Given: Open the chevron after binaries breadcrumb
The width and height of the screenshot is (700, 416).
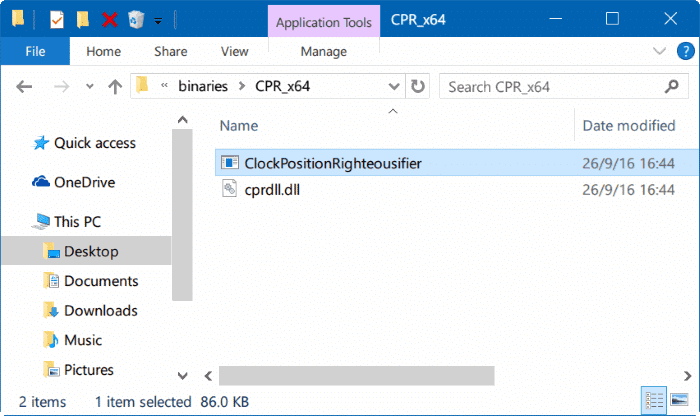Looking at the screenshot, I should (242, 86).
